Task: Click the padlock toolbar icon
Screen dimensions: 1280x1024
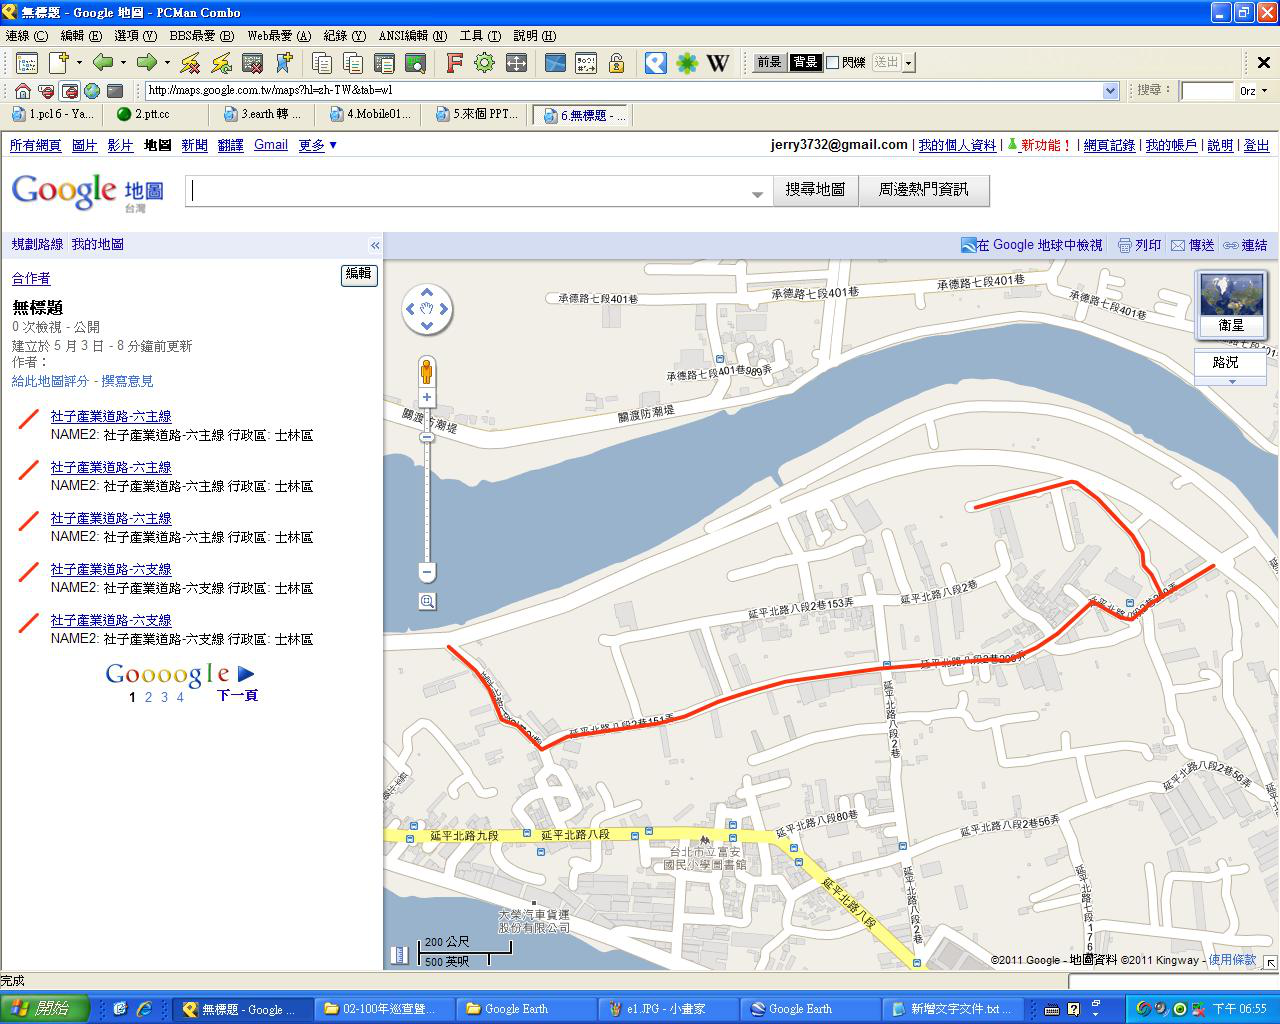Action: pyautogui.click(x=617, y=63)
